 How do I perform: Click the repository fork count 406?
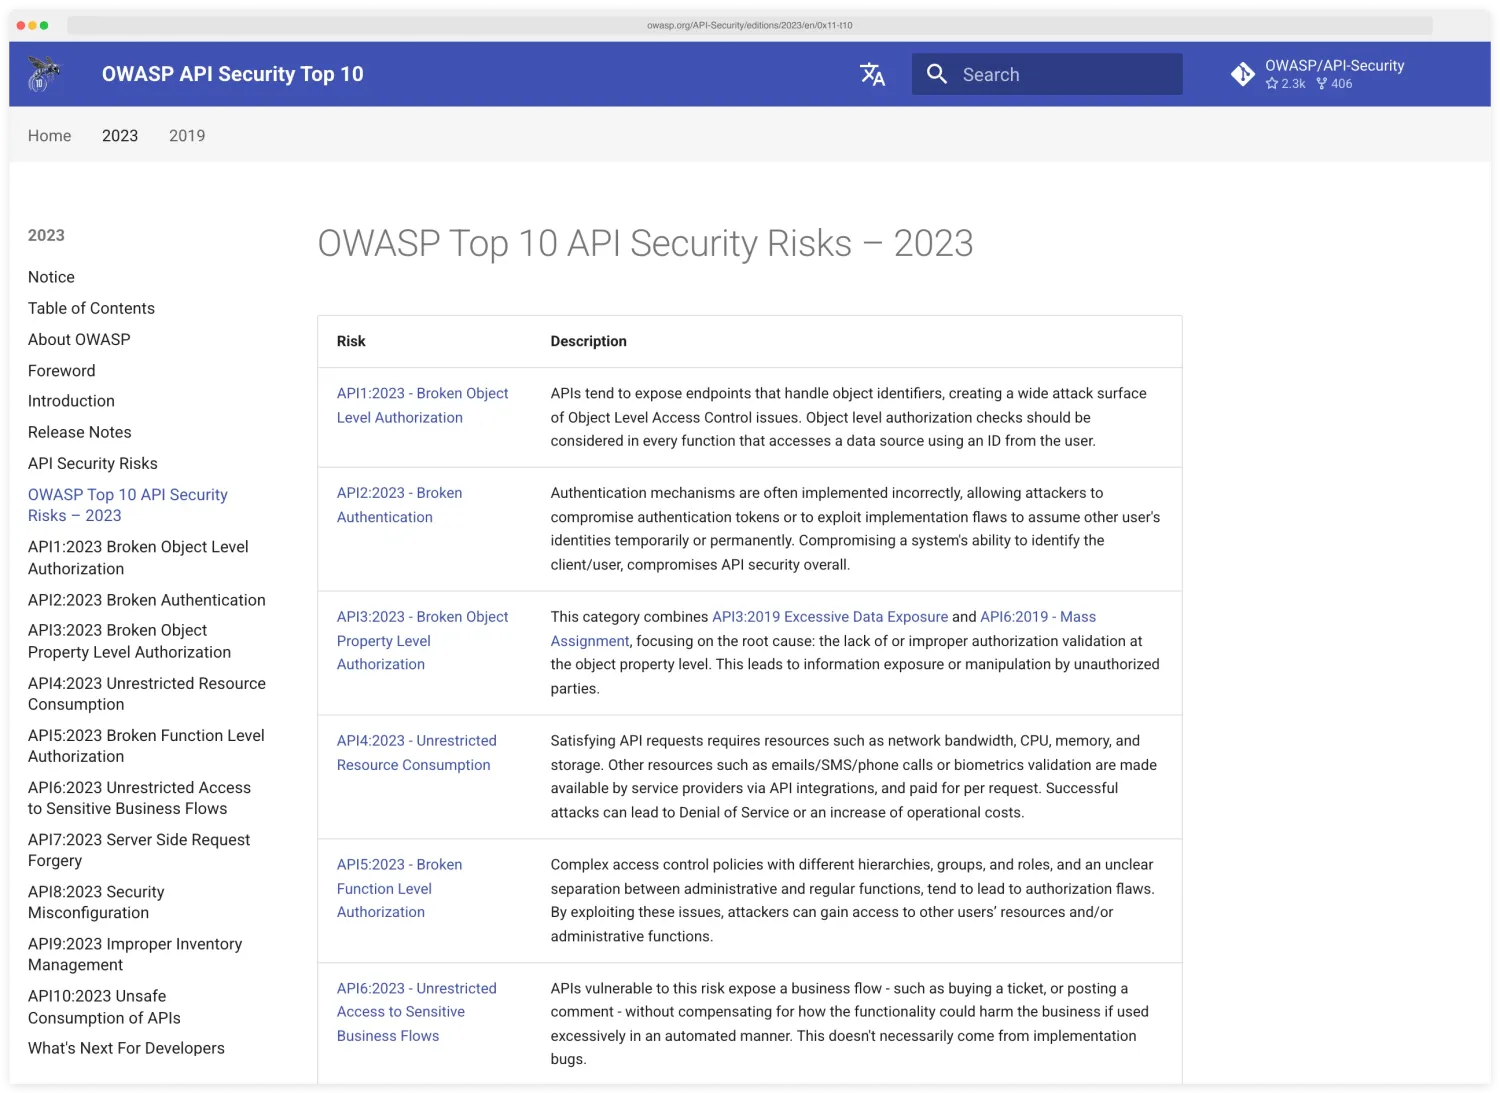pos(1334,84)
